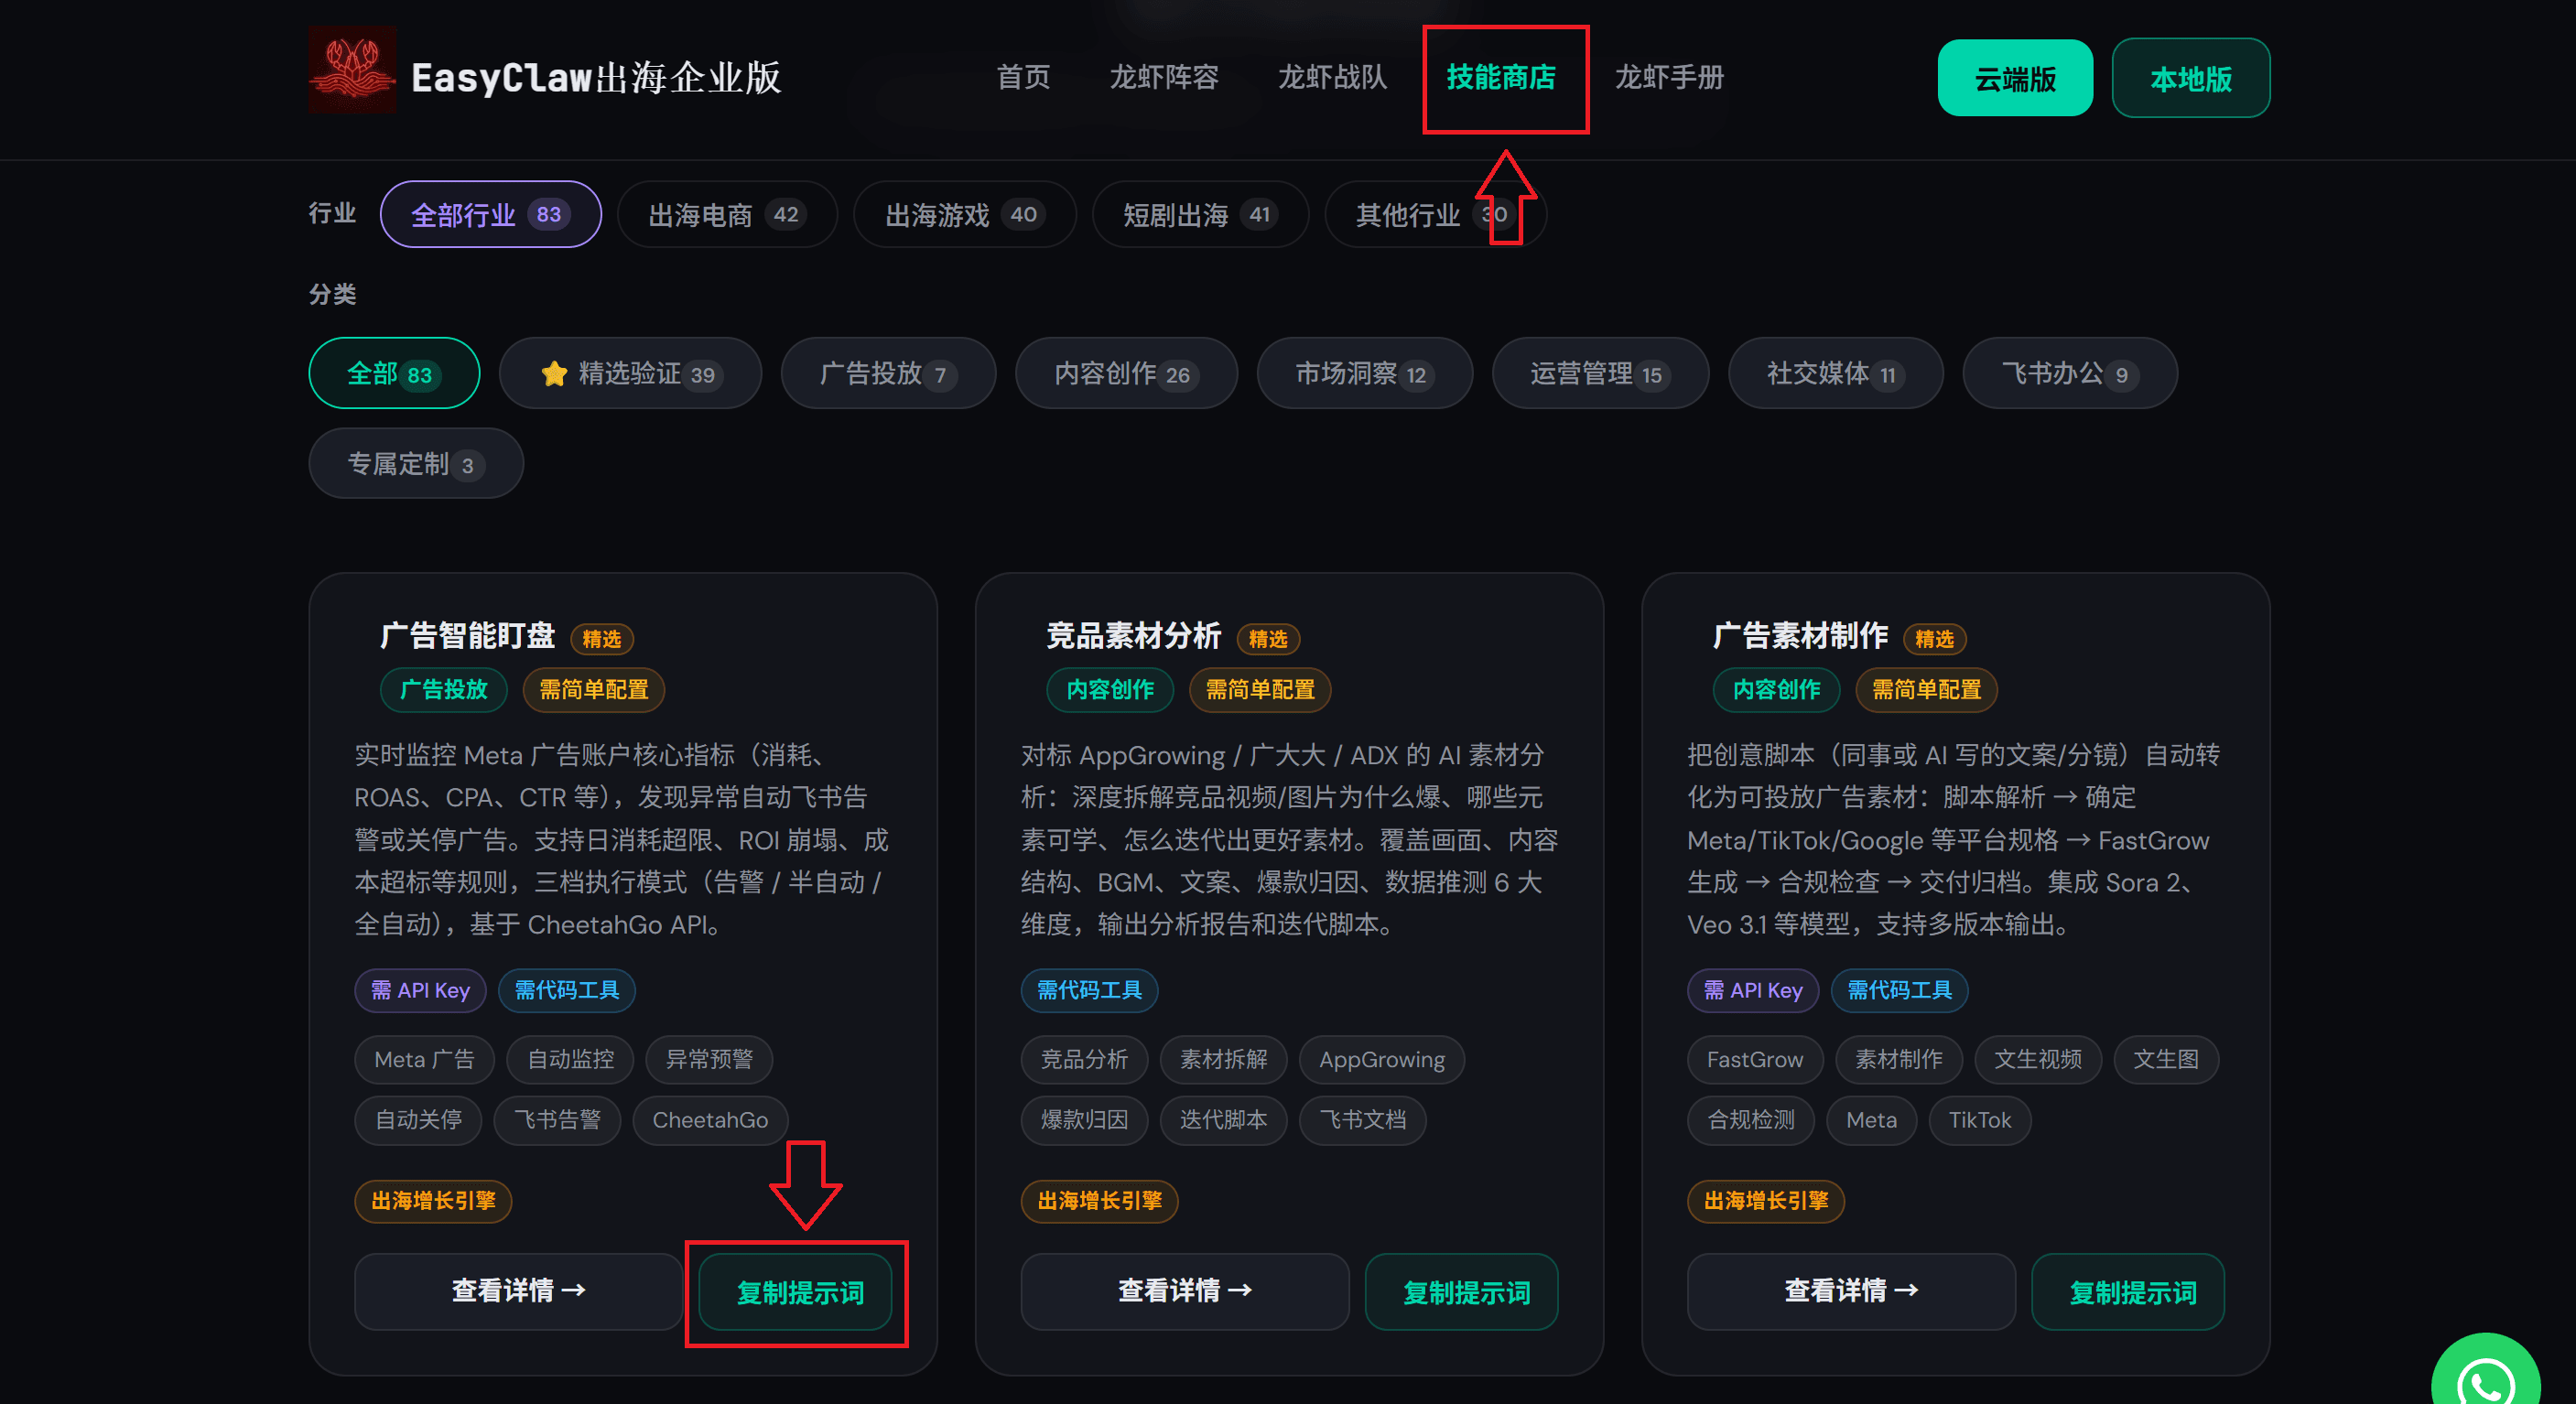Filter by 其他行业 industry

1435,214
